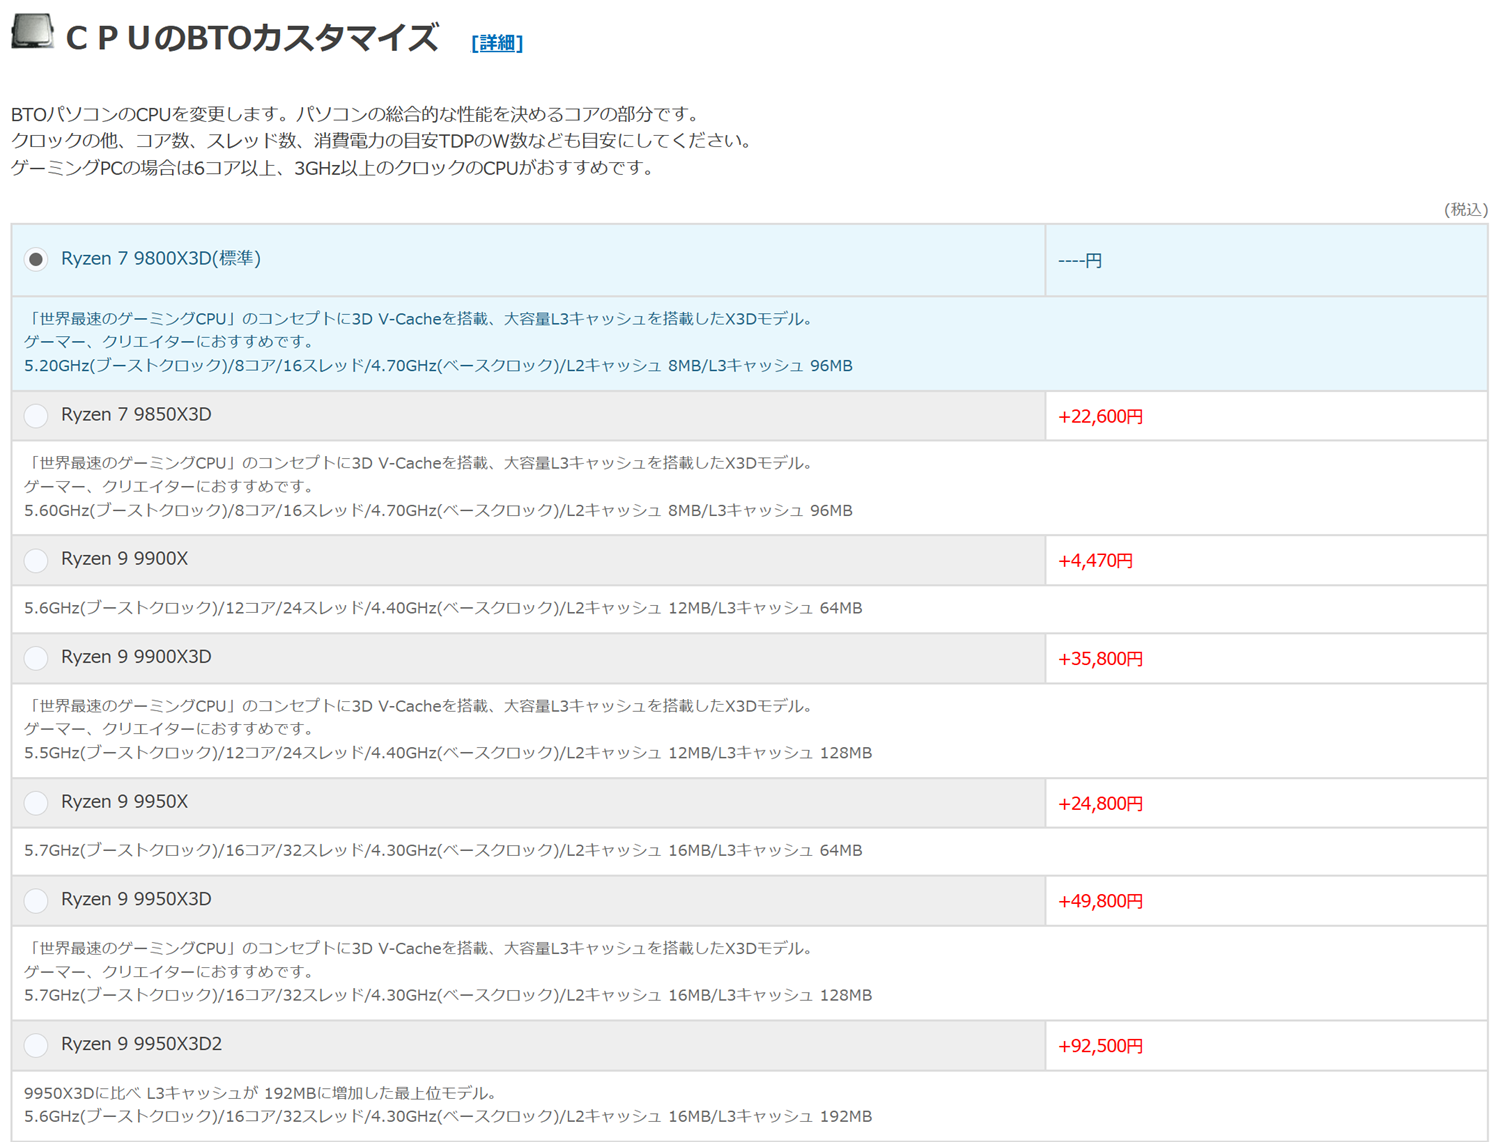Click the Ryzen 7 9800X3D(標準) label
The height and width of the screenshot is (1142, 1500).
pyautogui.click(x=161, y=258)
